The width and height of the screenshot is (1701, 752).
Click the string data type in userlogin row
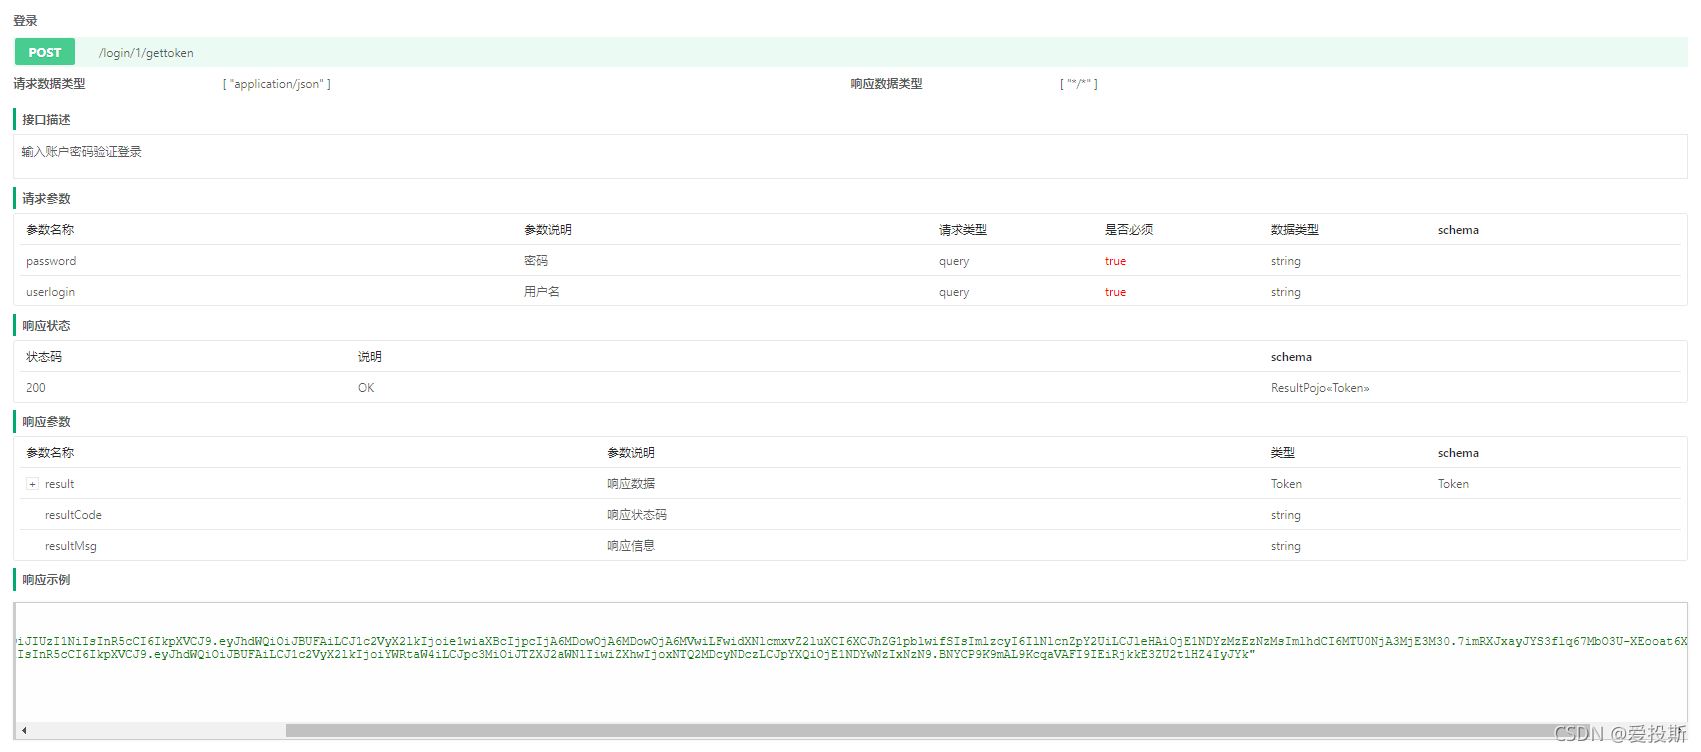pos(1286,292)
